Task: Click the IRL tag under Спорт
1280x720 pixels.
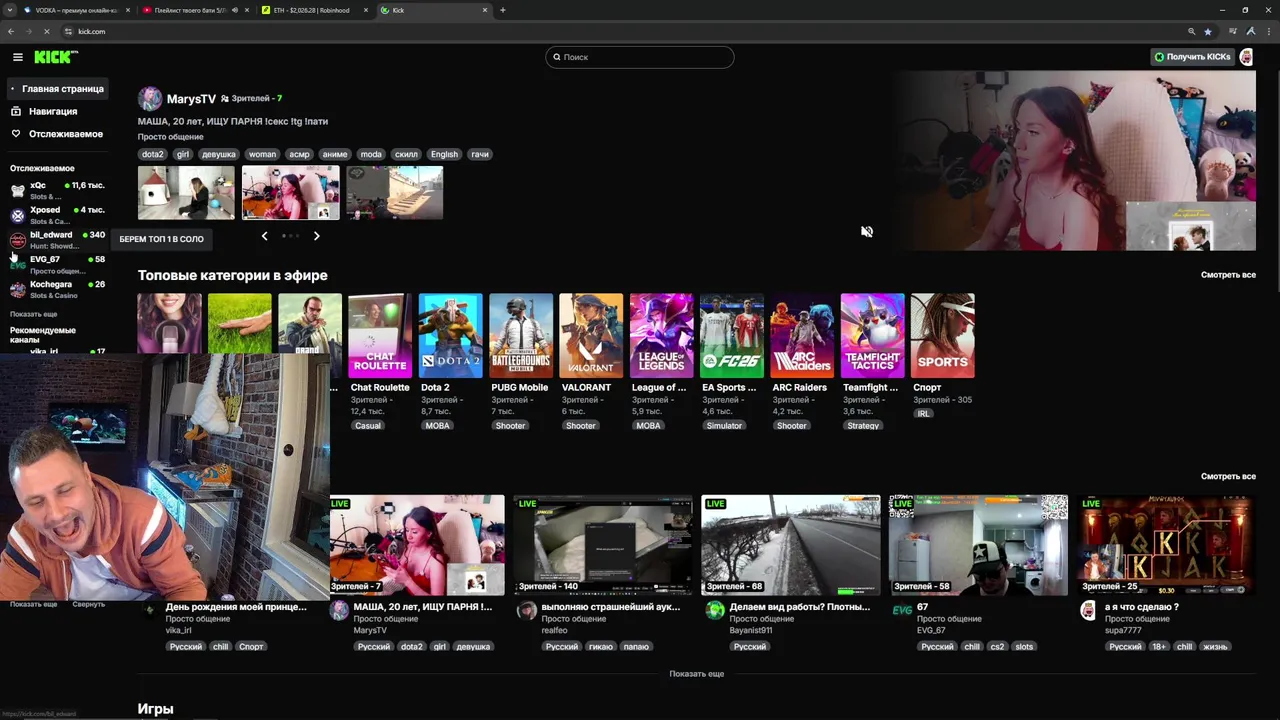Action: (x=923, y=413)
